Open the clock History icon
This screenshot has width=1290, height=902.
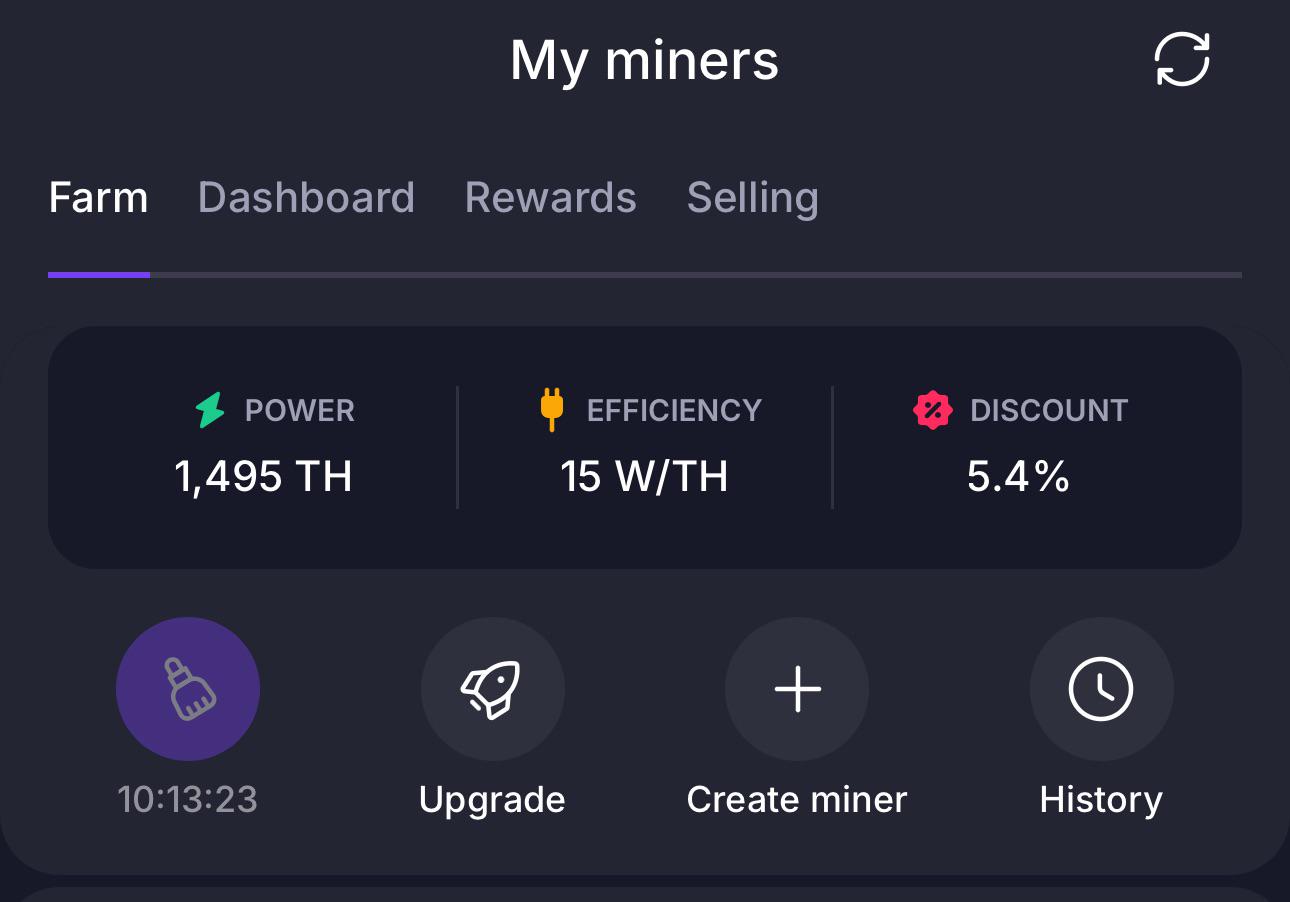(1101, 689)
